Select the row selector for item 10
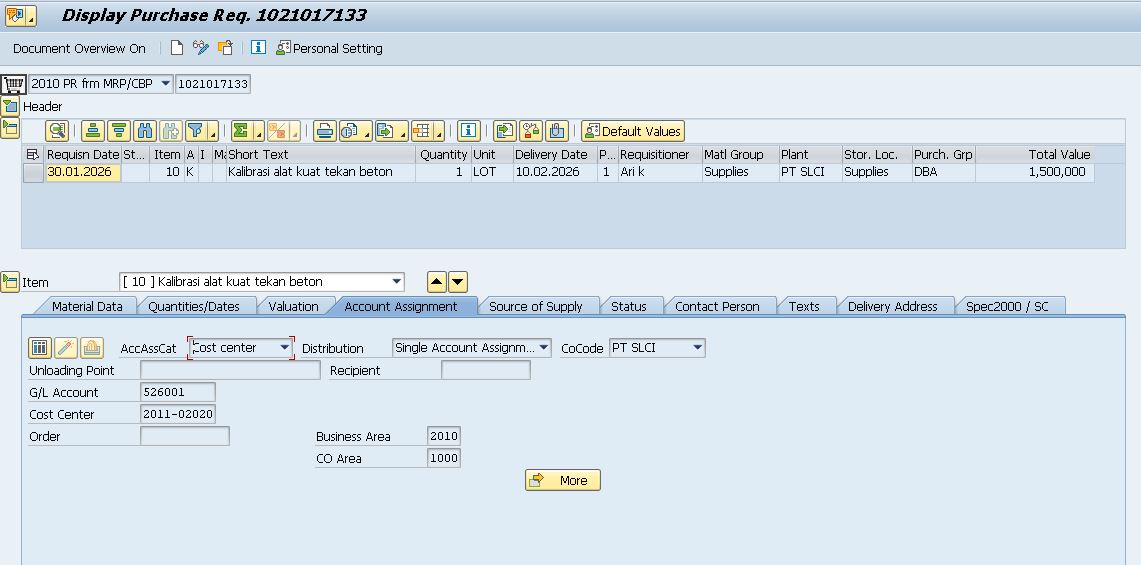 tap(33, 172)
